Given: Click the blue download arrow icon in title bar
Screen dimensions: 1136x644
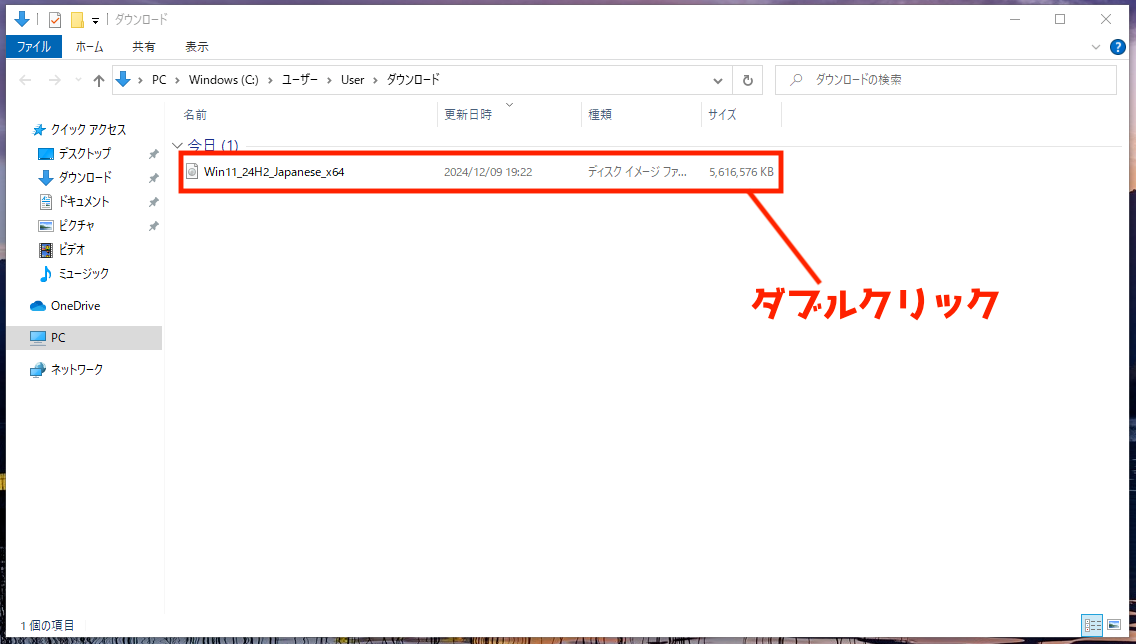Looking at the screenshot, I should [22, 19].
